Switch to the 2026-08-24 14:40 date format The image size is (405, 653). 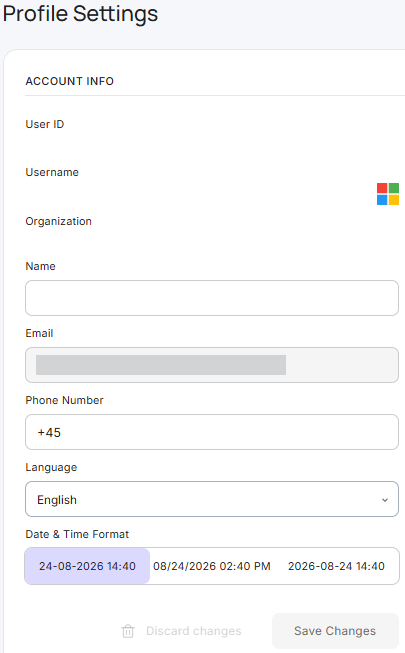pos(336,566)
